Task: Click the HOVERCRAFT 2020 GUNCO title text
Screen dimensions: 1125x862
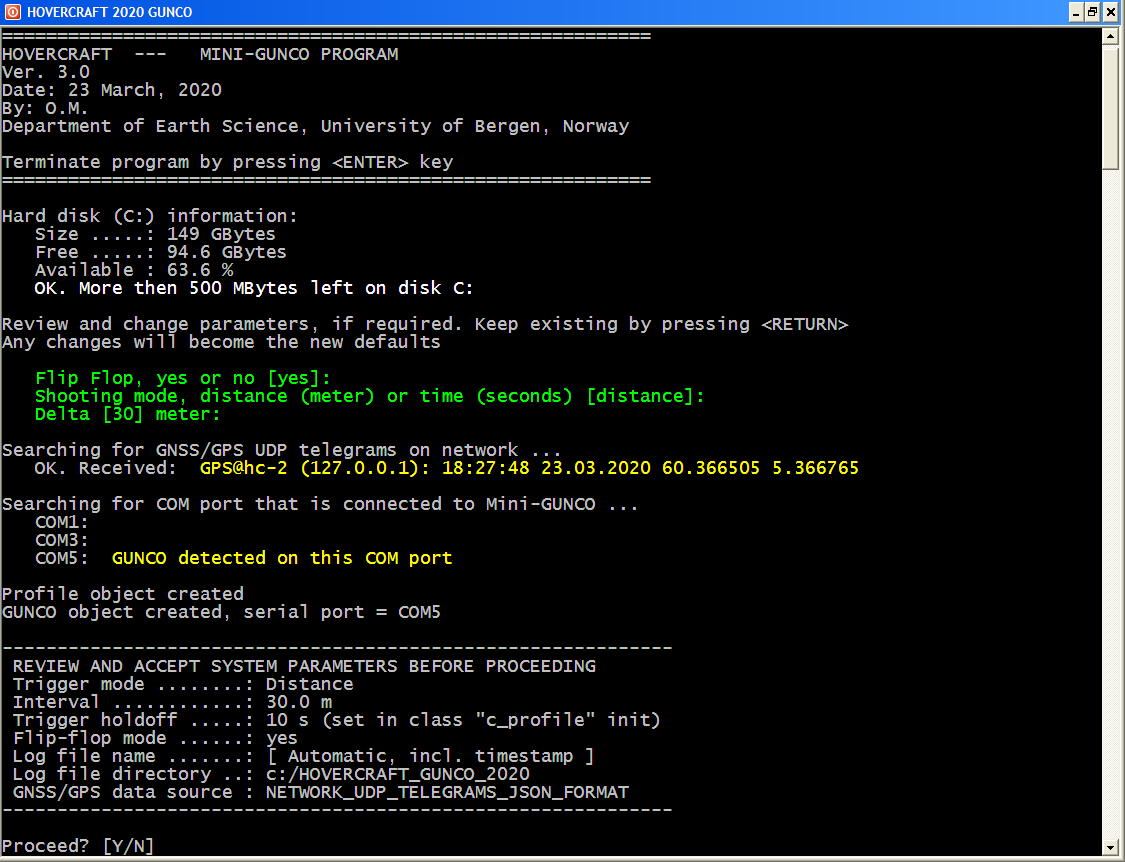Action: pyautogui.click(x=110, y=12)
